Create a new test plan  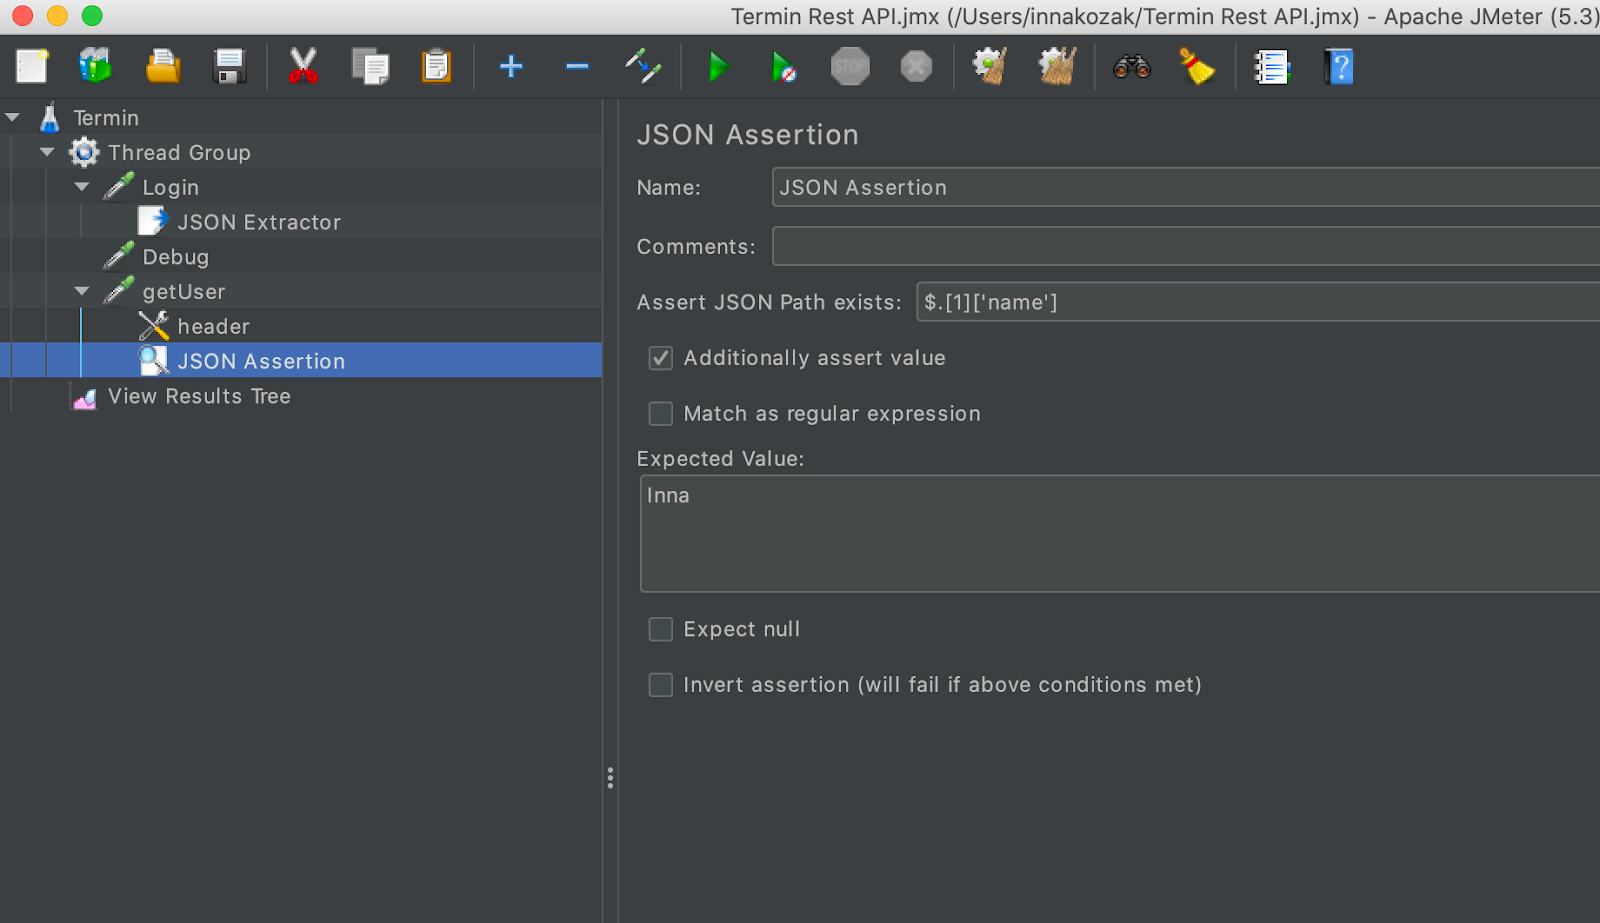[32, 67]
